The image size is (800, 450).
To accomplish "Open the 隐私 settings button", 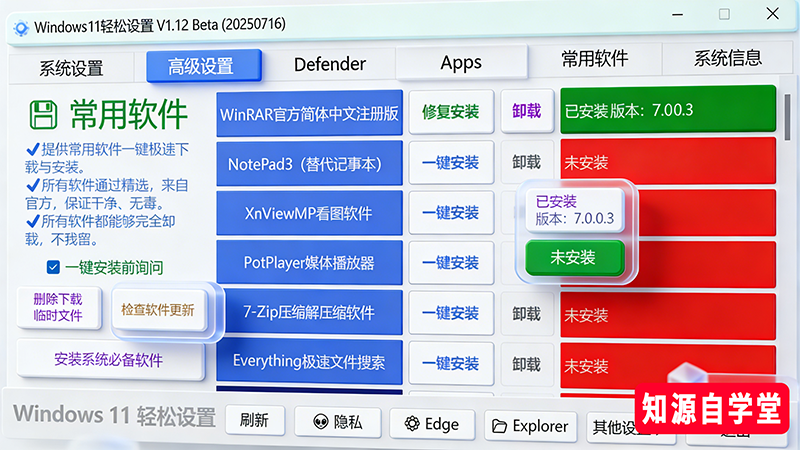I will click(338, 422).
